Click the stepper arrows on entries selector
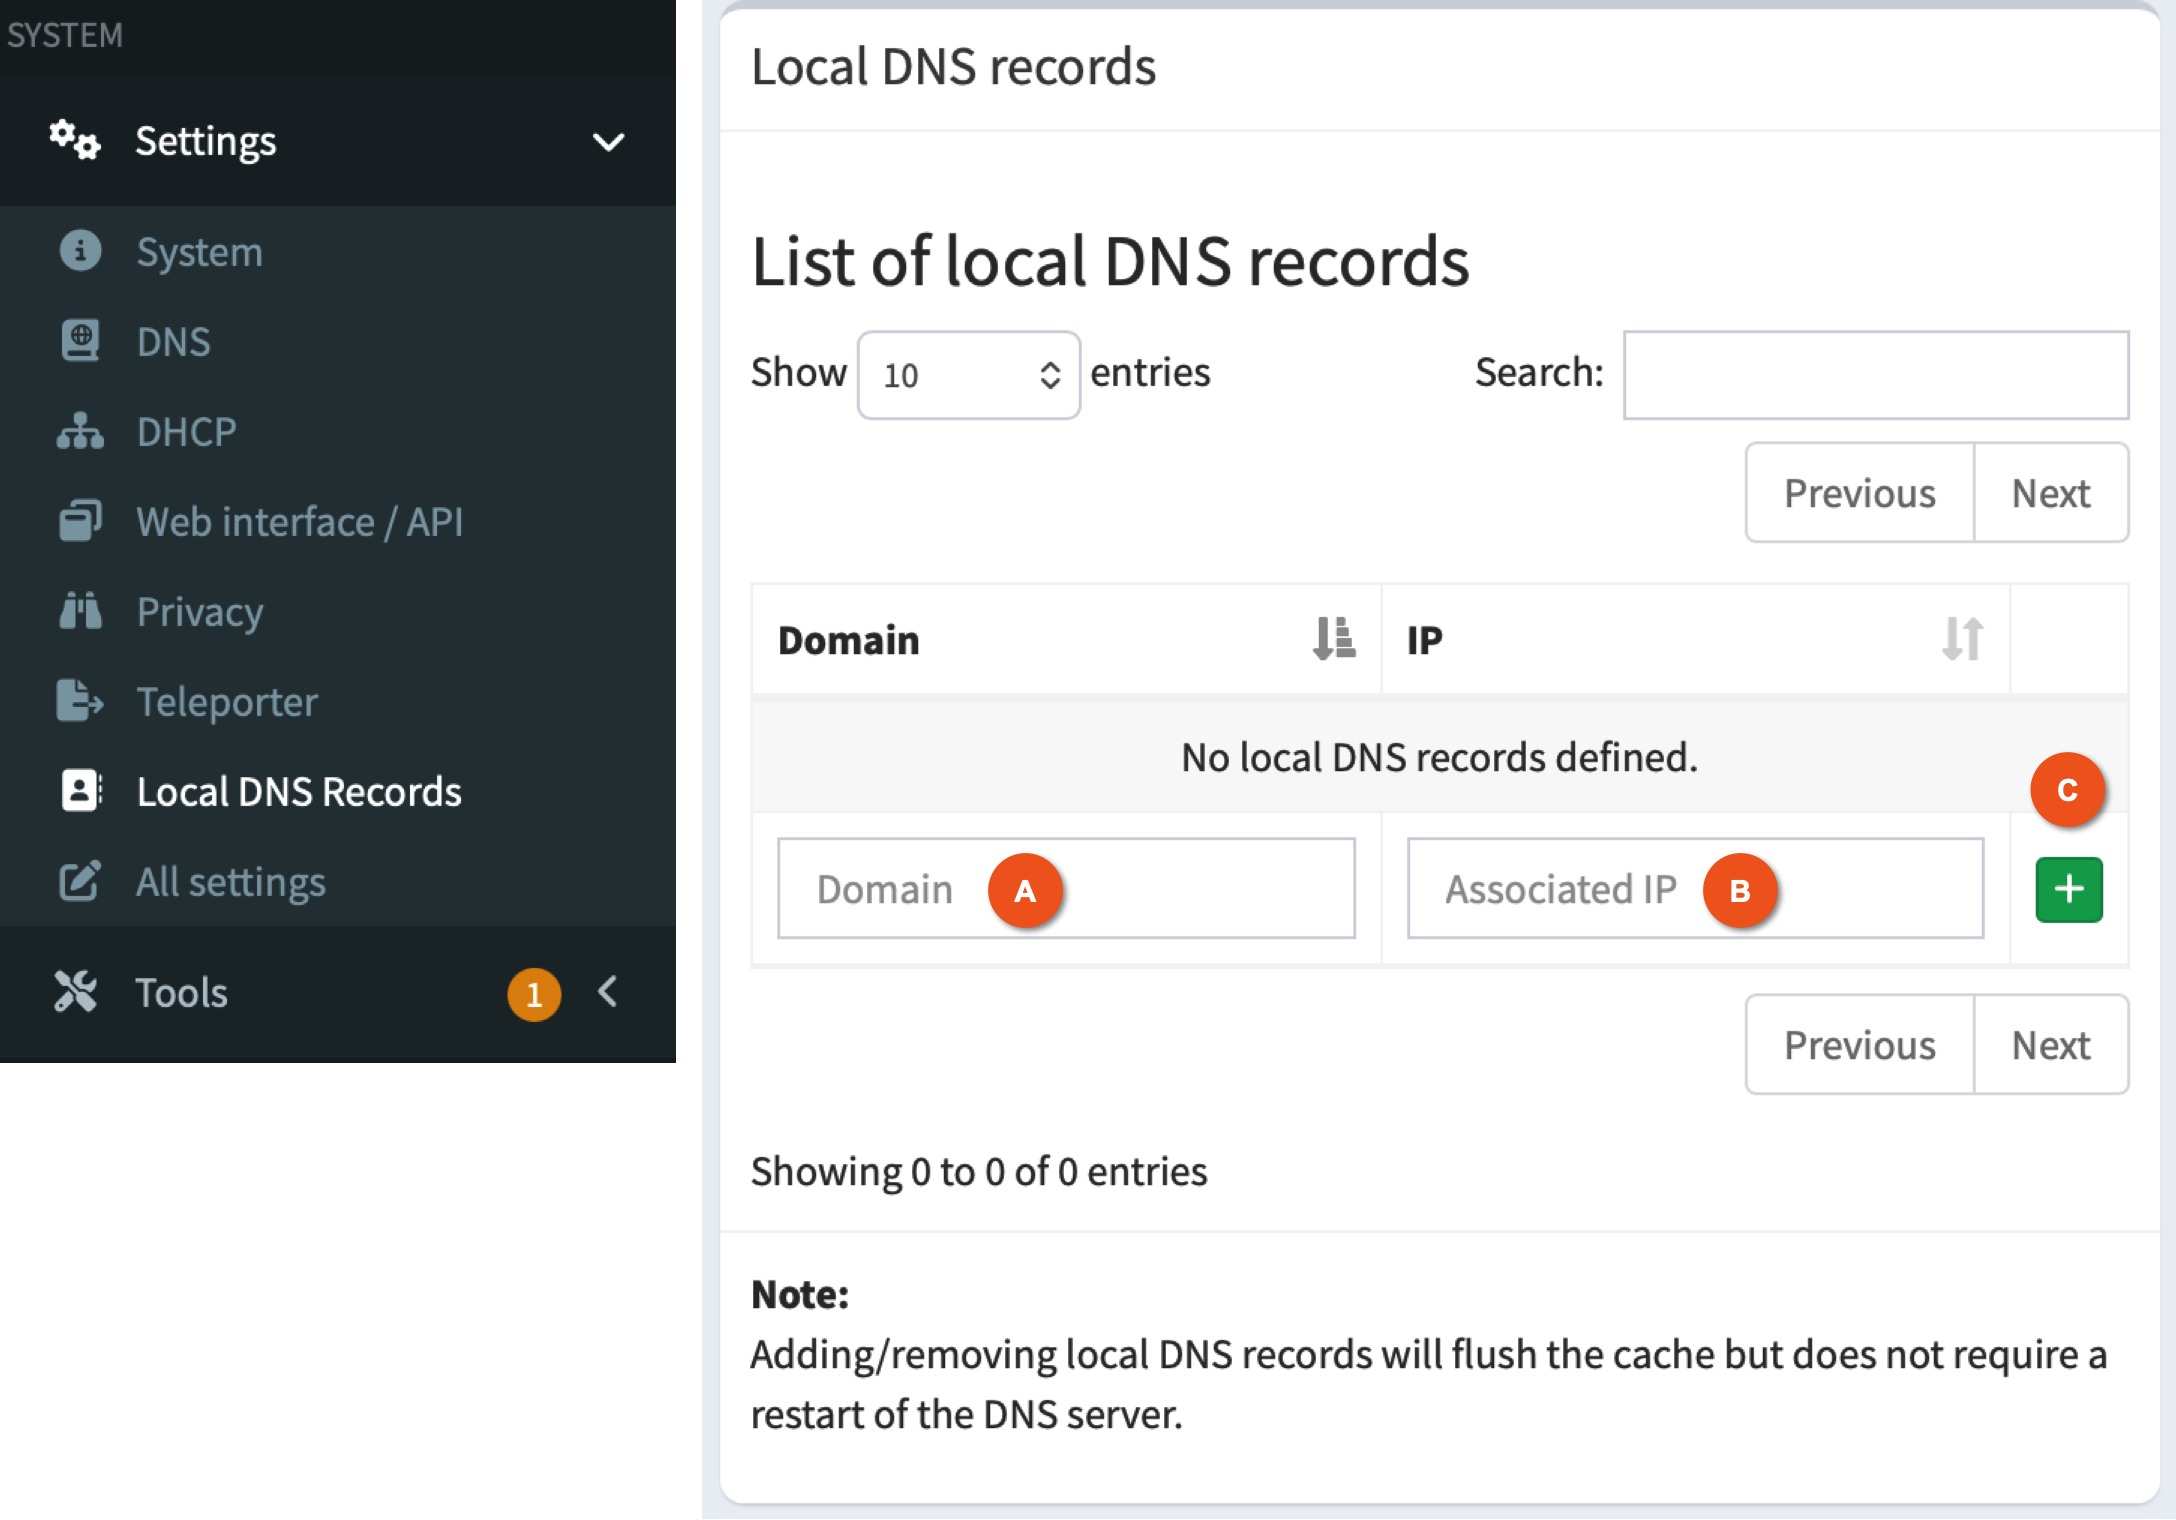Viewport: 2176px width, 1520px height. pos(1049,375)
